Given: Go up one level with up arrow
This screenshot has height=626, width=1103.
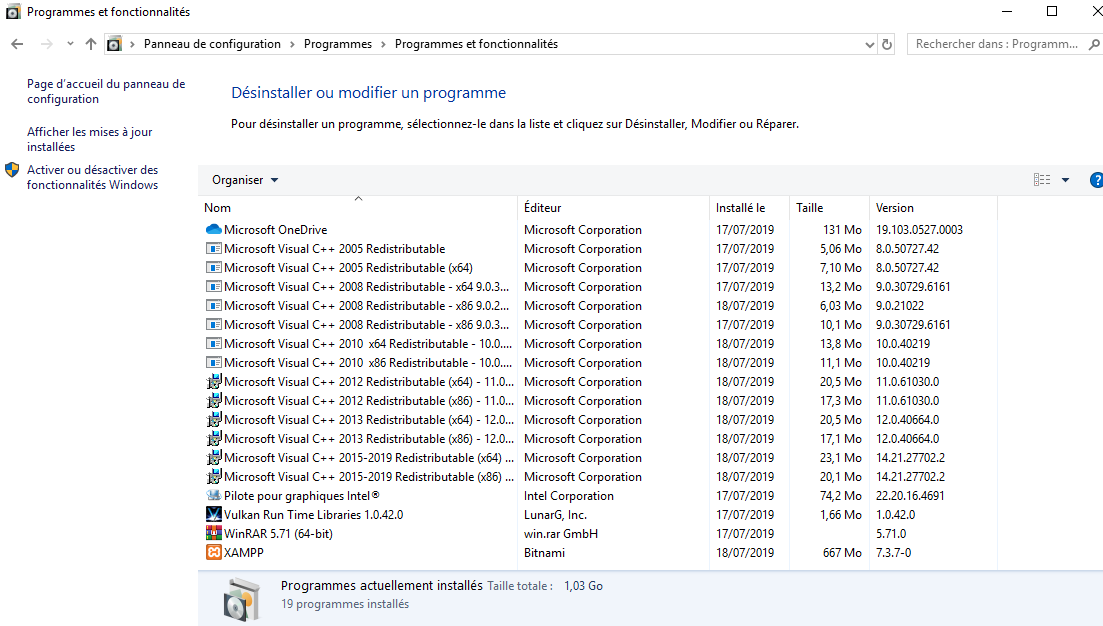Looking at the screenshot, I should tap(91, 44).
